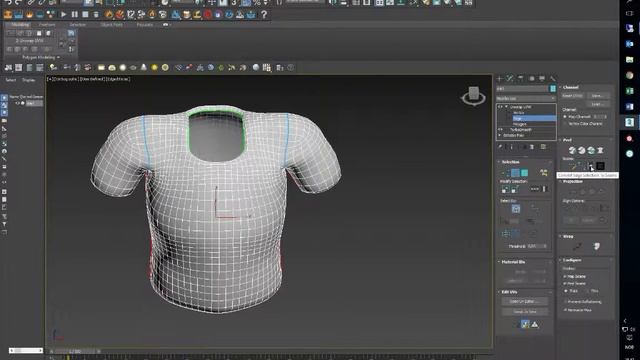Image resolution: width=640 pixels, height=360 pixels.
Task: Toggle the Prevent Reflattening checkbox
Action: tap(565, 302)
